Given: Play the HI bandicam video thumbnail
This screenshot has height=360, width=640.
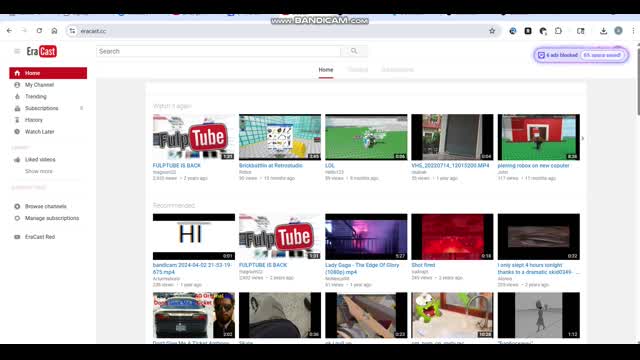Looking at the screenshot, I should coord(194,237).
